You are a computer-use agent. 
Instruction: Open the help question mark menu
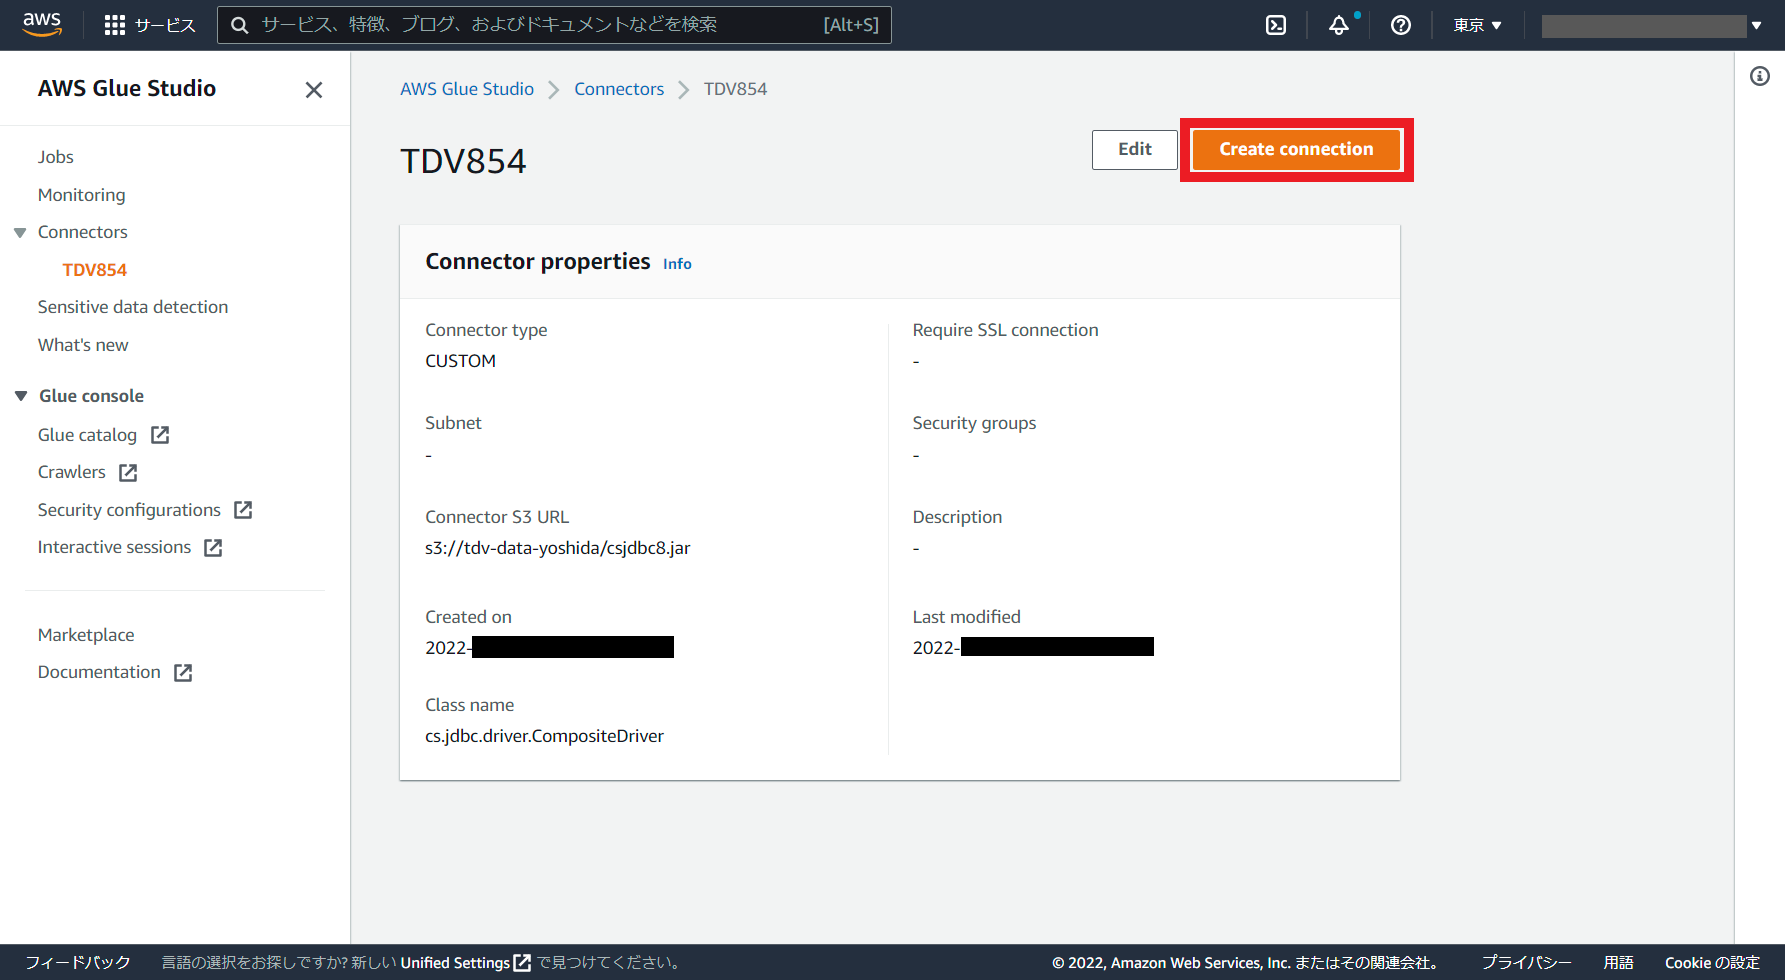[1401, 25]
